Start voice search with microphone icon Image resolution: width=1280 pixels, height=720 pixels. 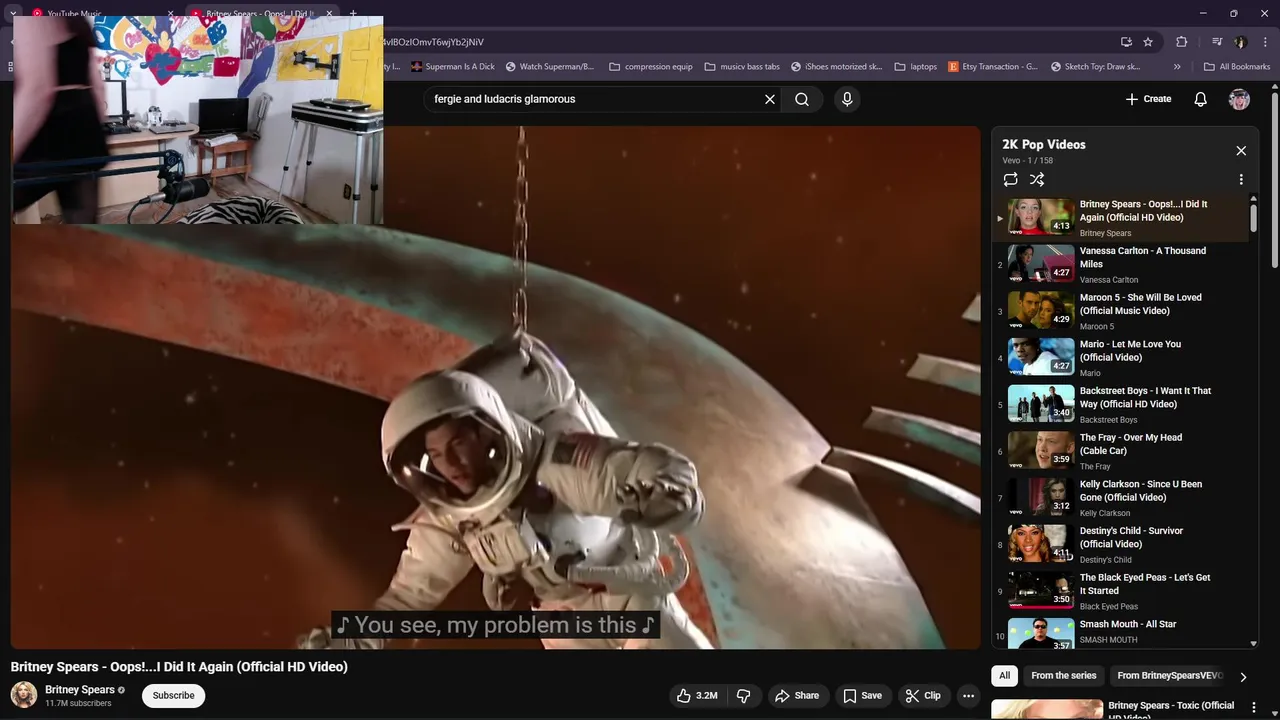pos(847,99)
